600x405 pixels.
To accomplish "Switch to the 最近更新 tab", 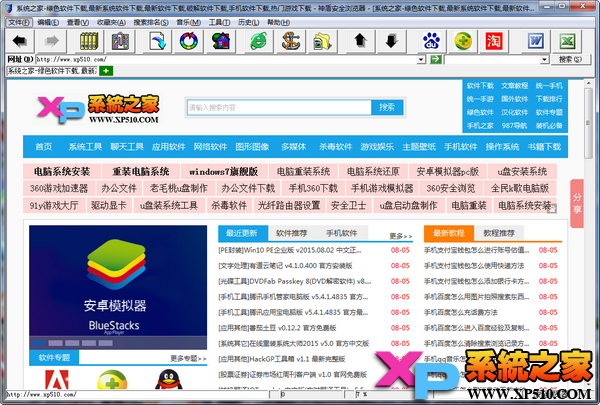I will 242,233.
